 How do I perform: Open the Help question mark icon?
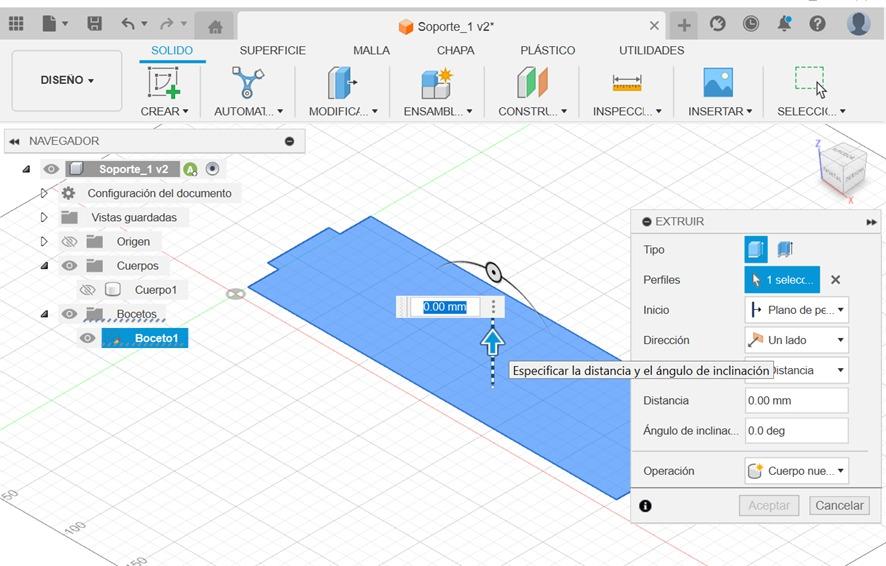pos(817,24)
